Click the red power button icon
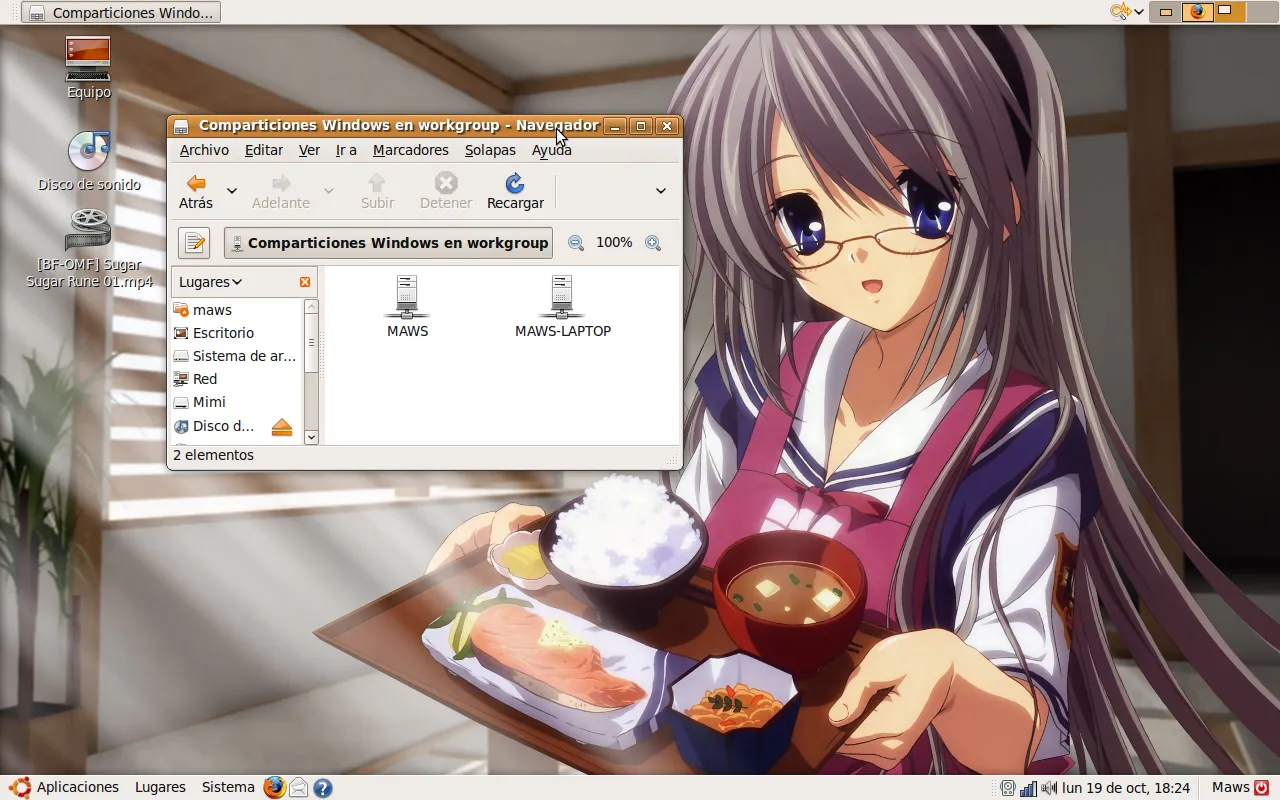 click(1262, 788)
